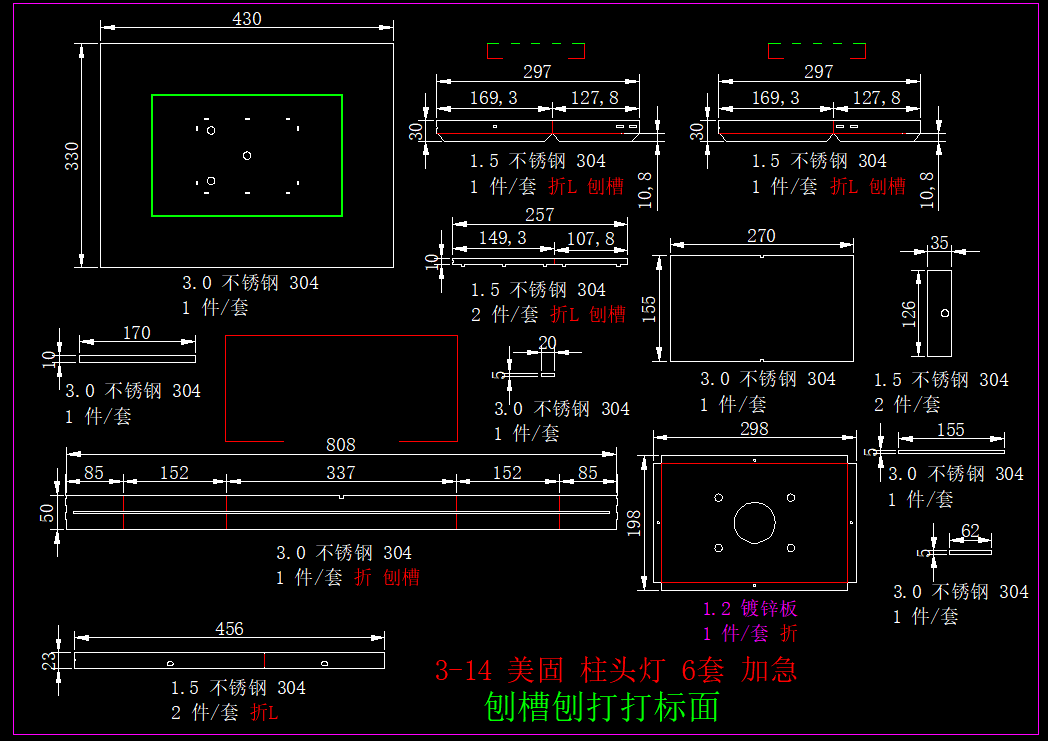Click the 456 dimension text
The width and height of the screenshot is (1048, 741).
click(x=229, y=629)
